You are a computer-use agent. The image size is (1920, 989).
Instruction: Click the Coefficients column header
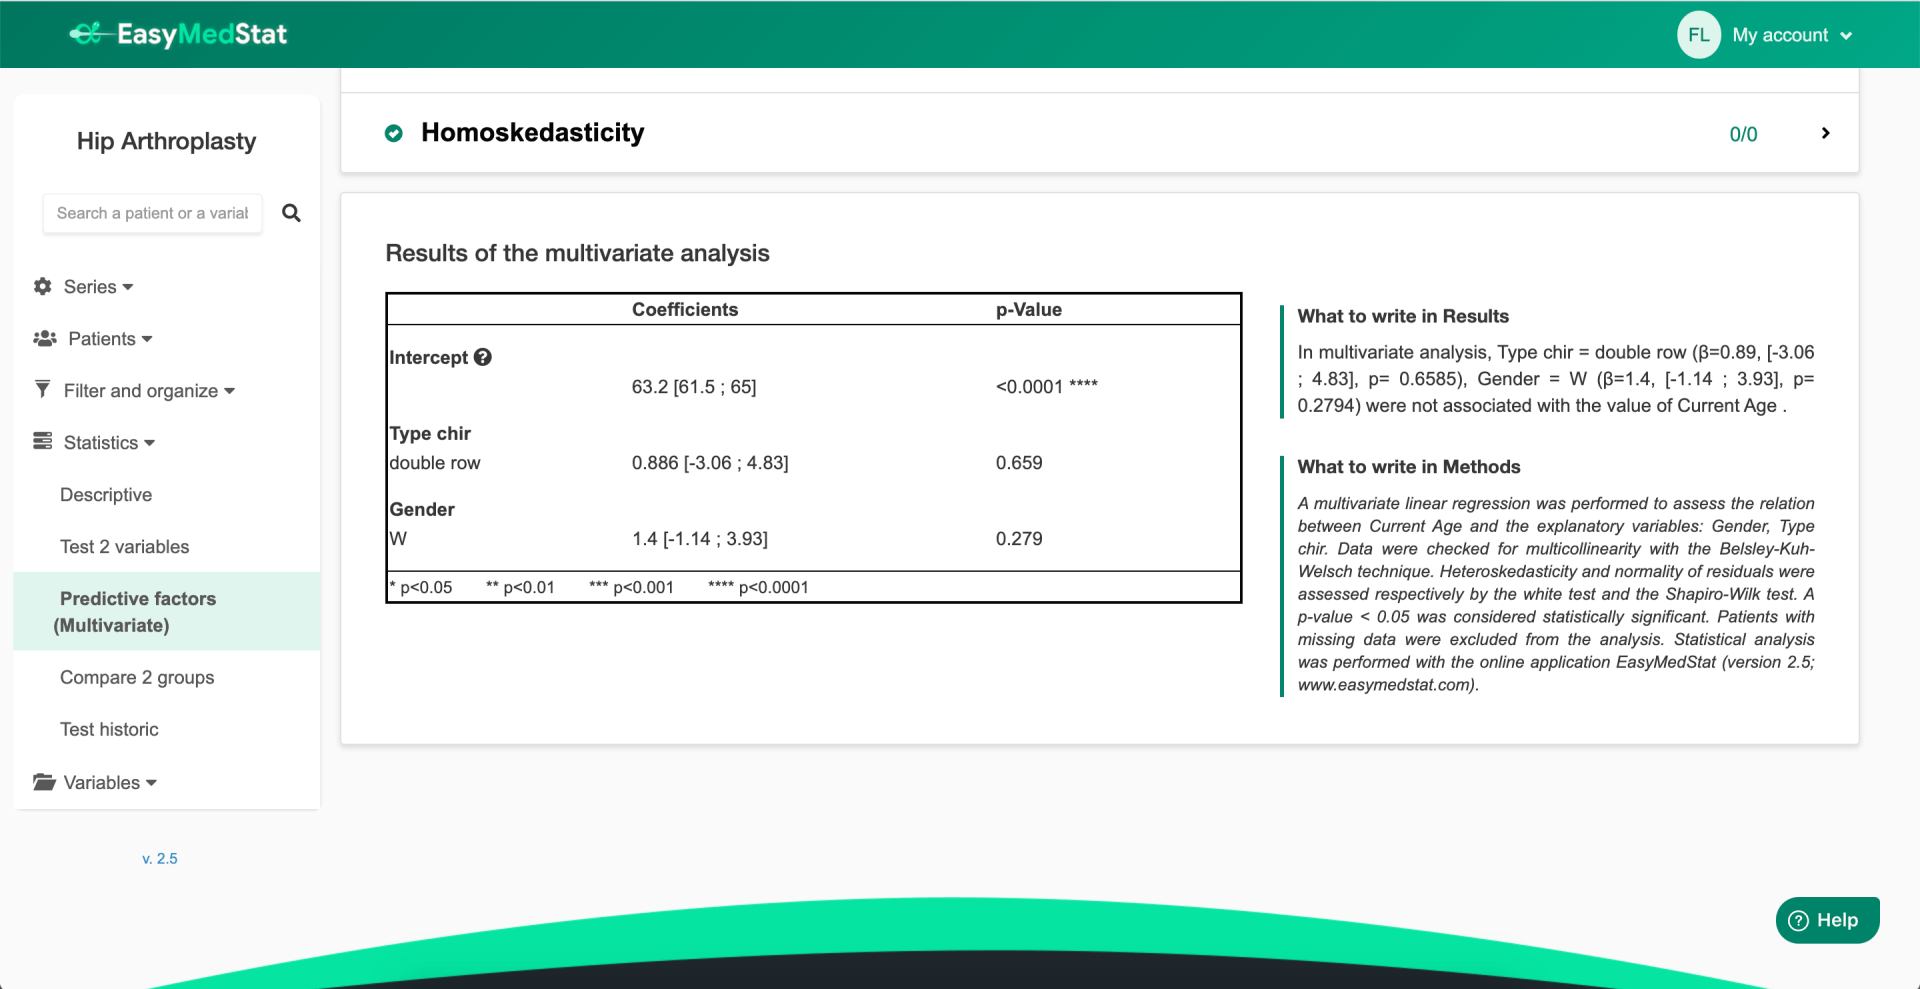(x=685, y=310)
